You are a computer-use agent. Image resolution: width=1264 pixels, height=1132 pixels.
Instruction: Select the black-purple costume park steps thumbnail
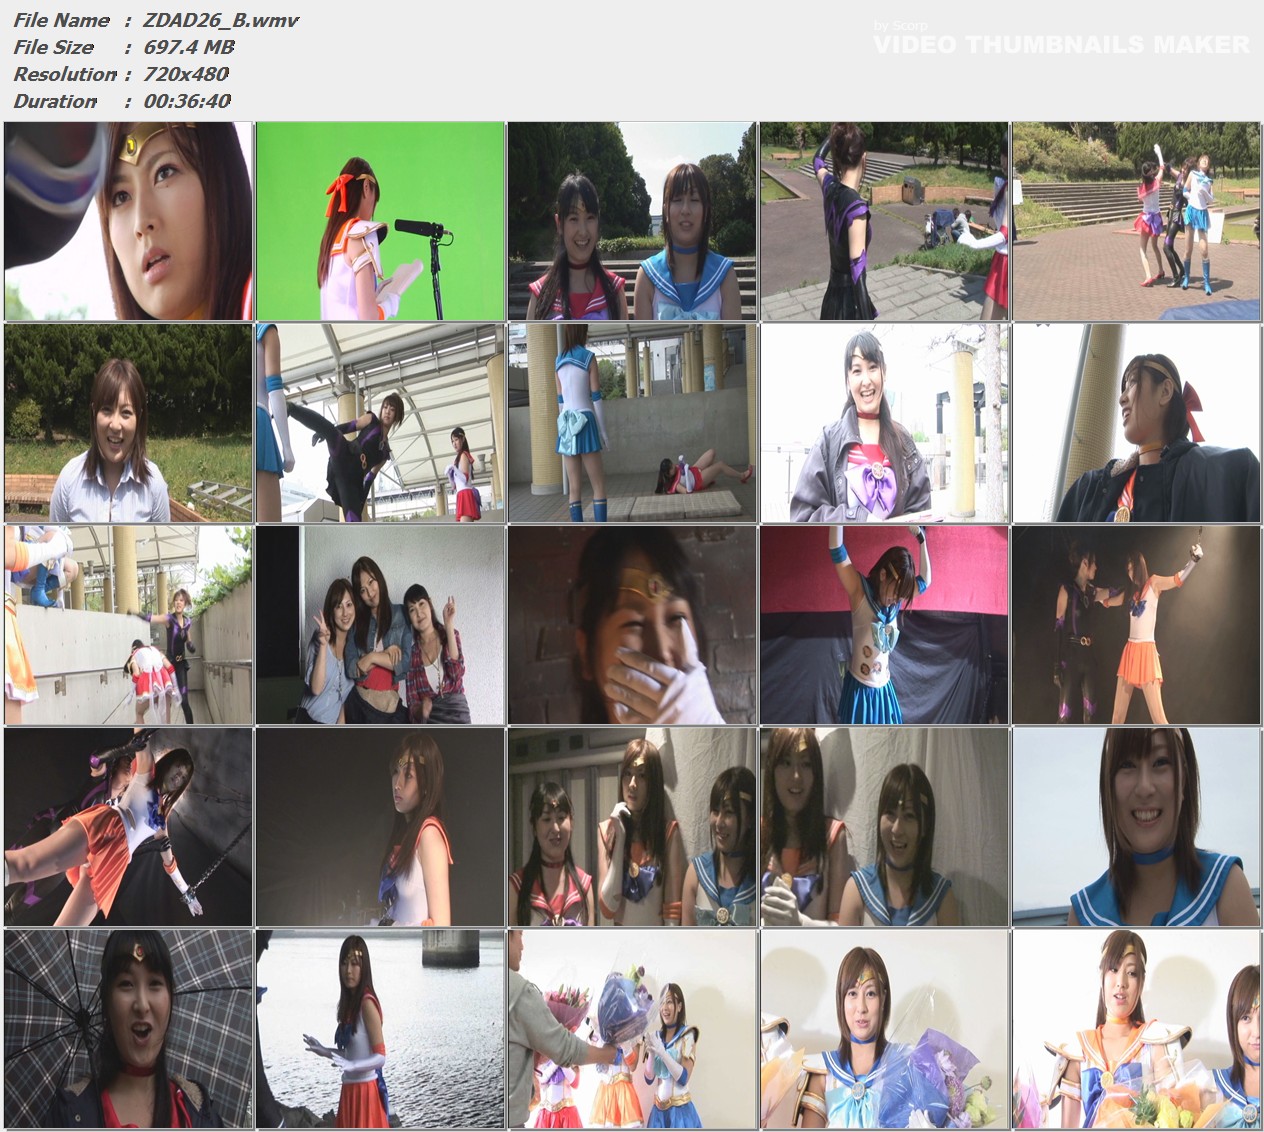[x=884, y=221]
